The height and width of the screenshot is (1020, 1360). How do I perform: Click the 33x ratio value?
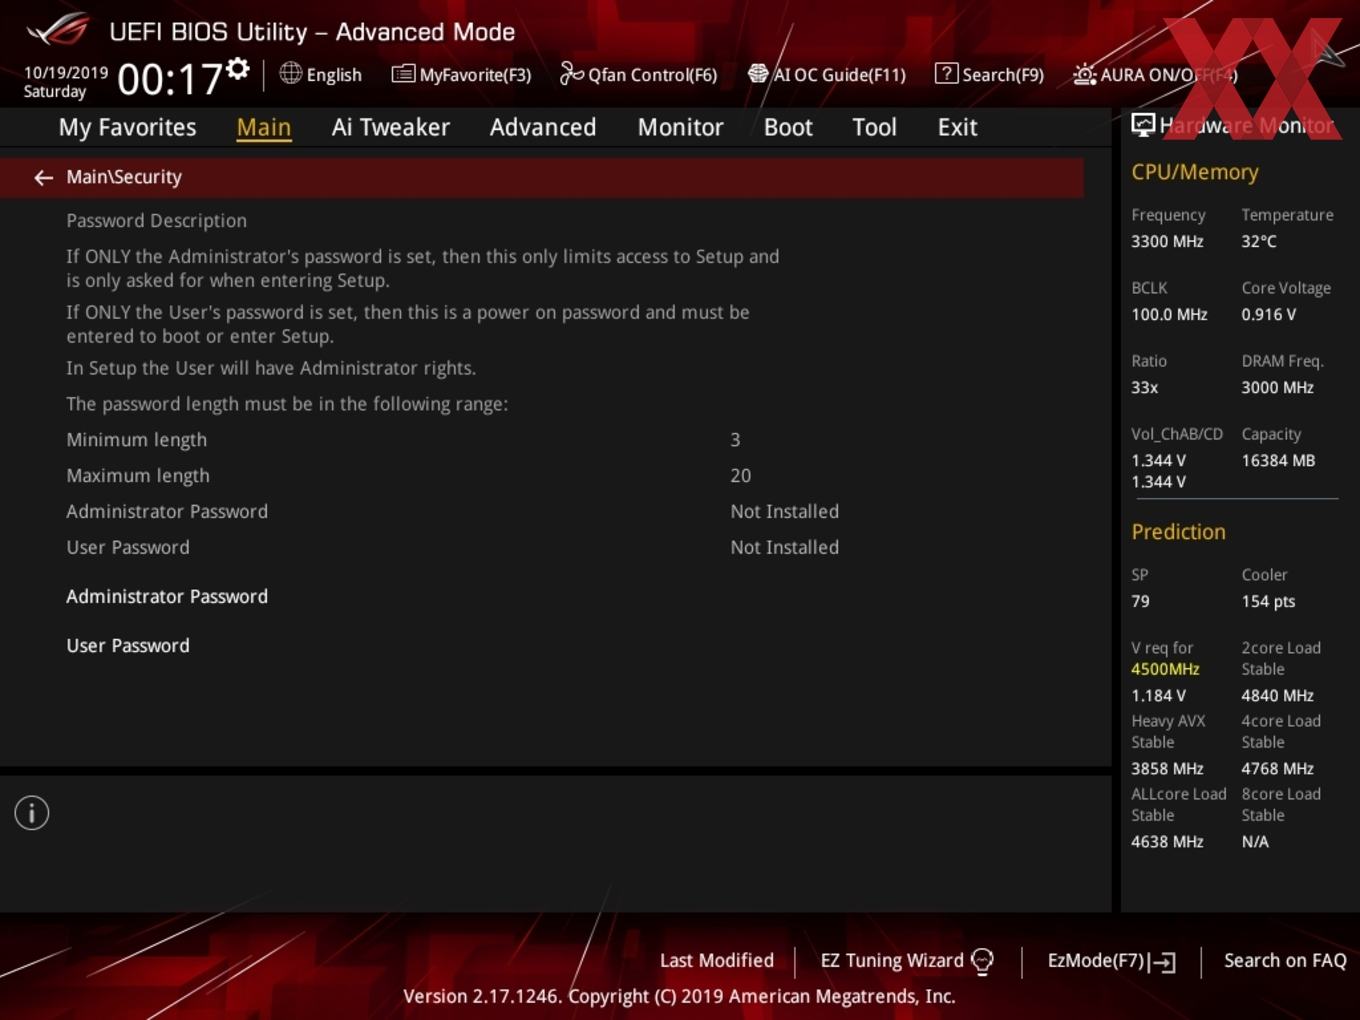point(1144,387)
